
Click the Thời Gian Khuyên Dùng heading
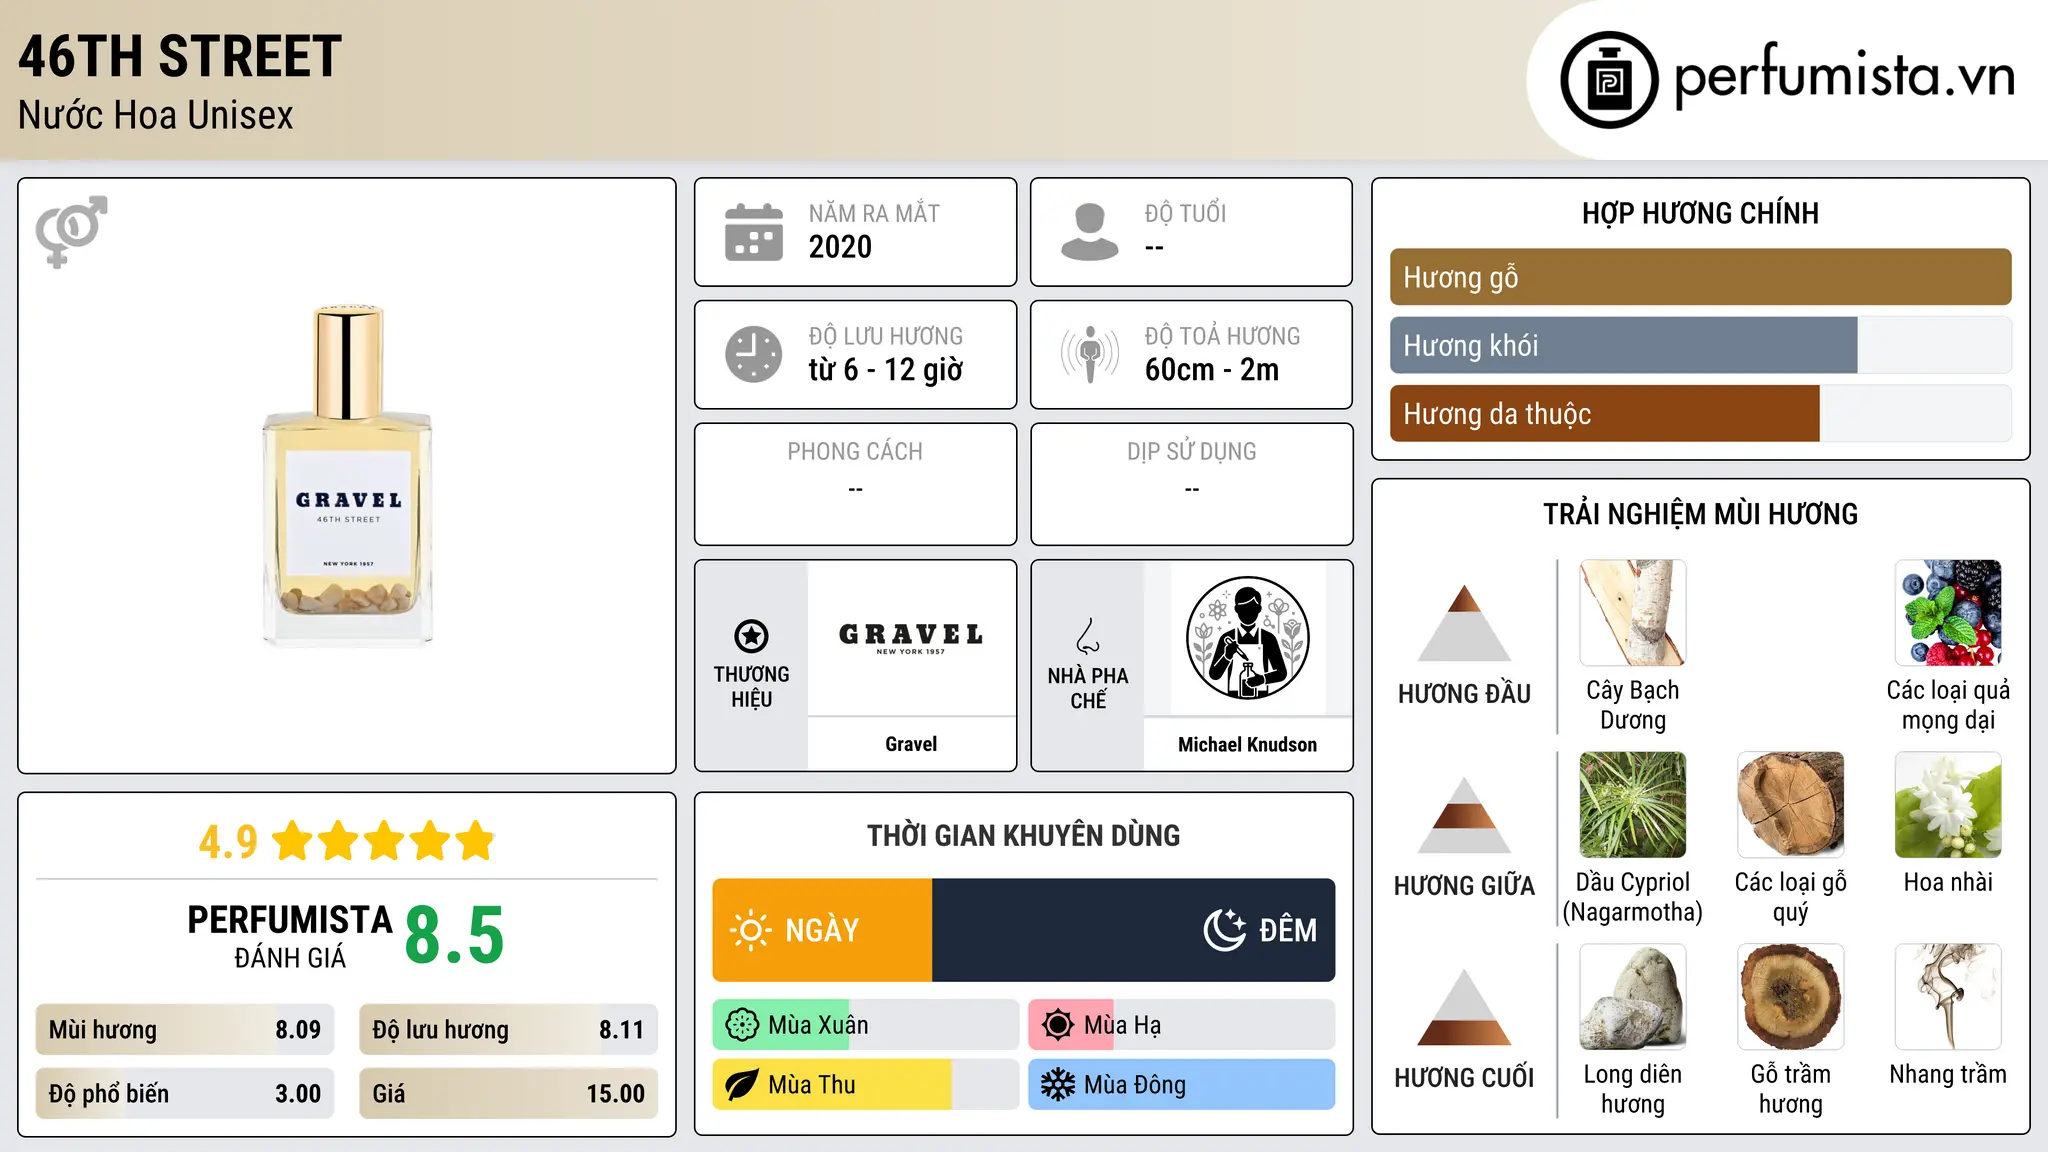[1023, 835]
